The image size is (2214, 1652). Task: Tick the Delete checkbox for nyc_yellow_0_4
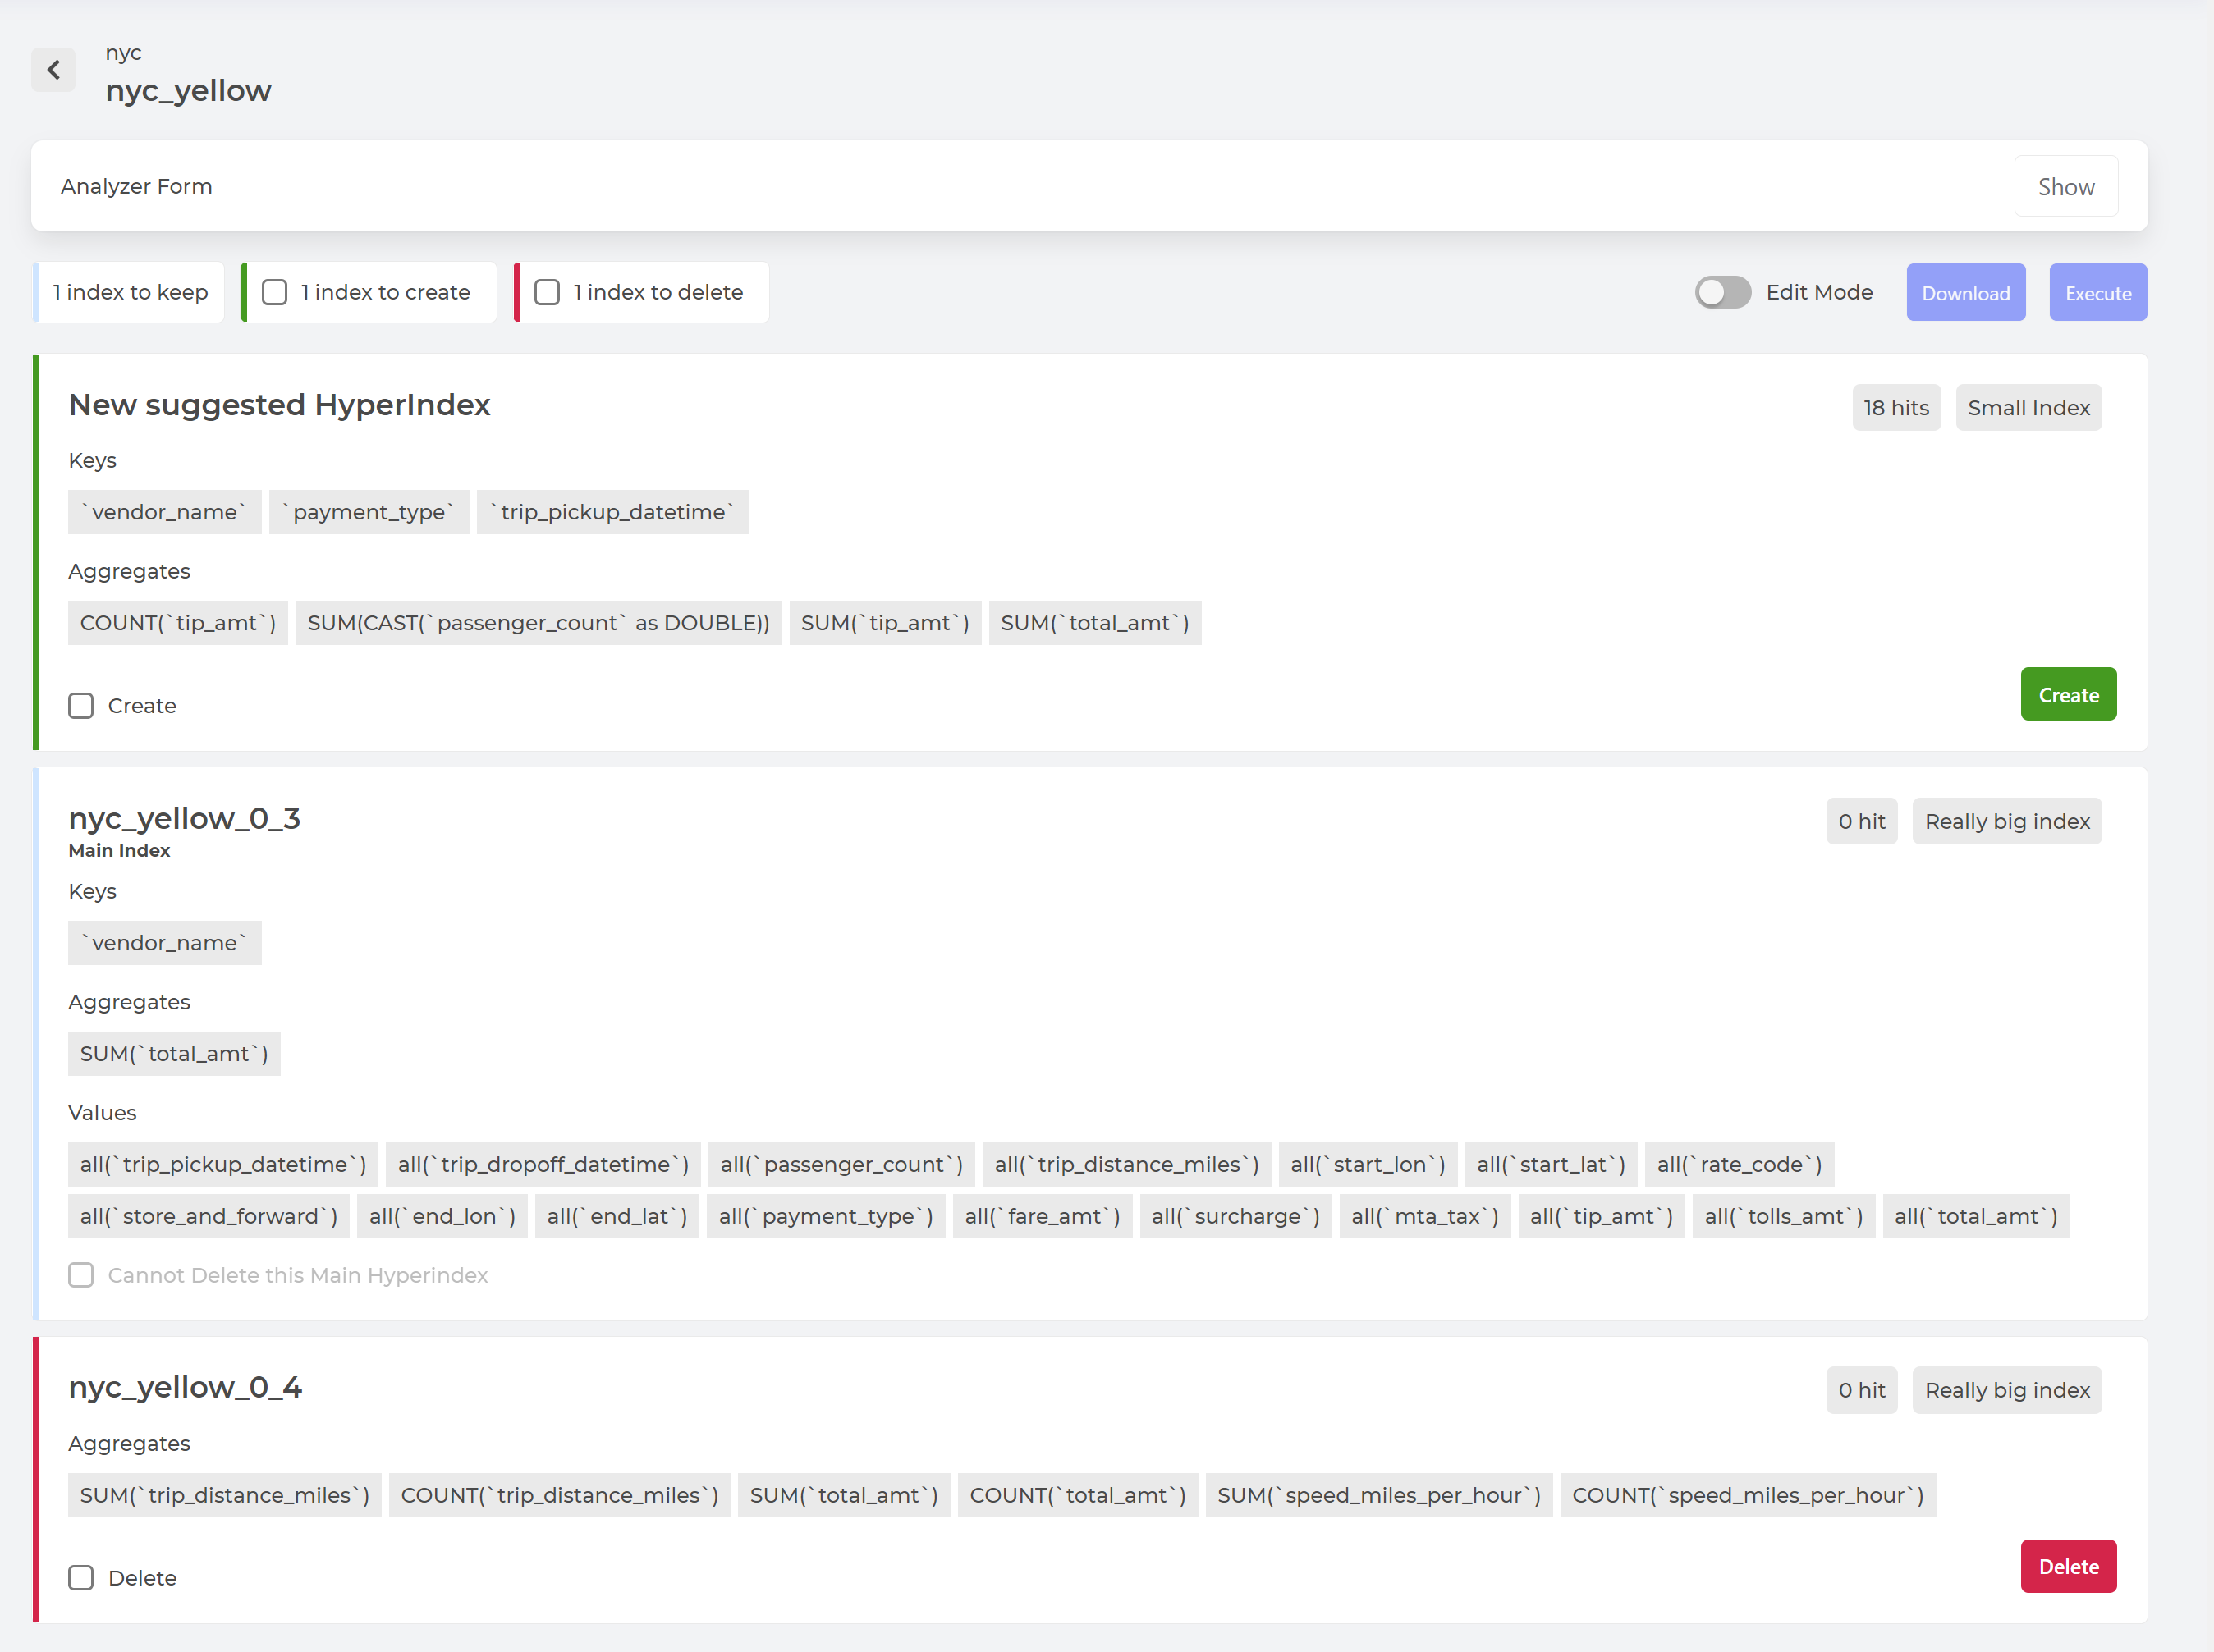(81, 1578)
